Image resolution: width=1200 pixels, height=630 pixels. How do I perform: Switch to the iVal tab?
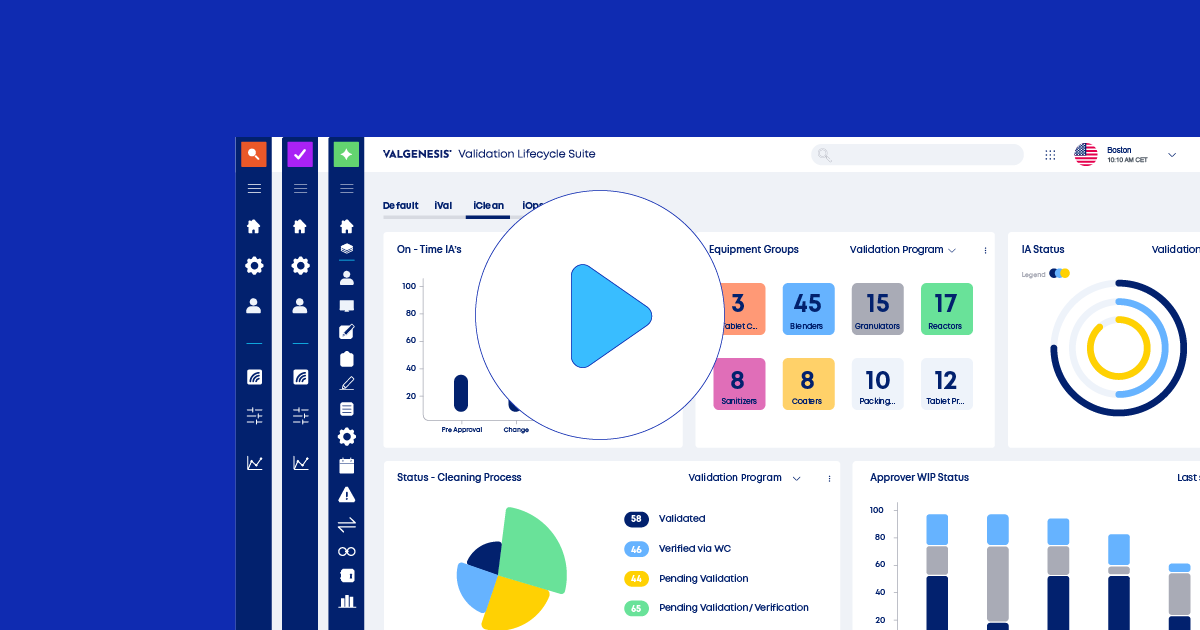(x=443, y=206)
